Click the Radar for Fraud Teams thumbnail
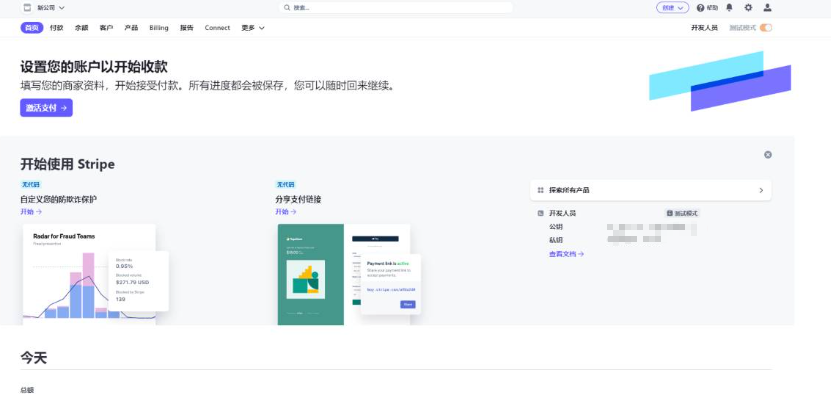The image size is (831, 405). tap(89, 273)
